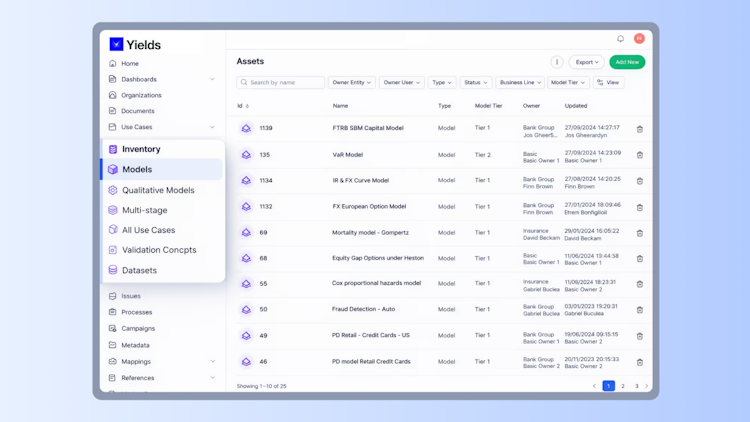Screen dimensions: 750x422
Task: Delete the FTRB SBM Capital Model row
Action: pyautogui.click(x=640, y=129)
